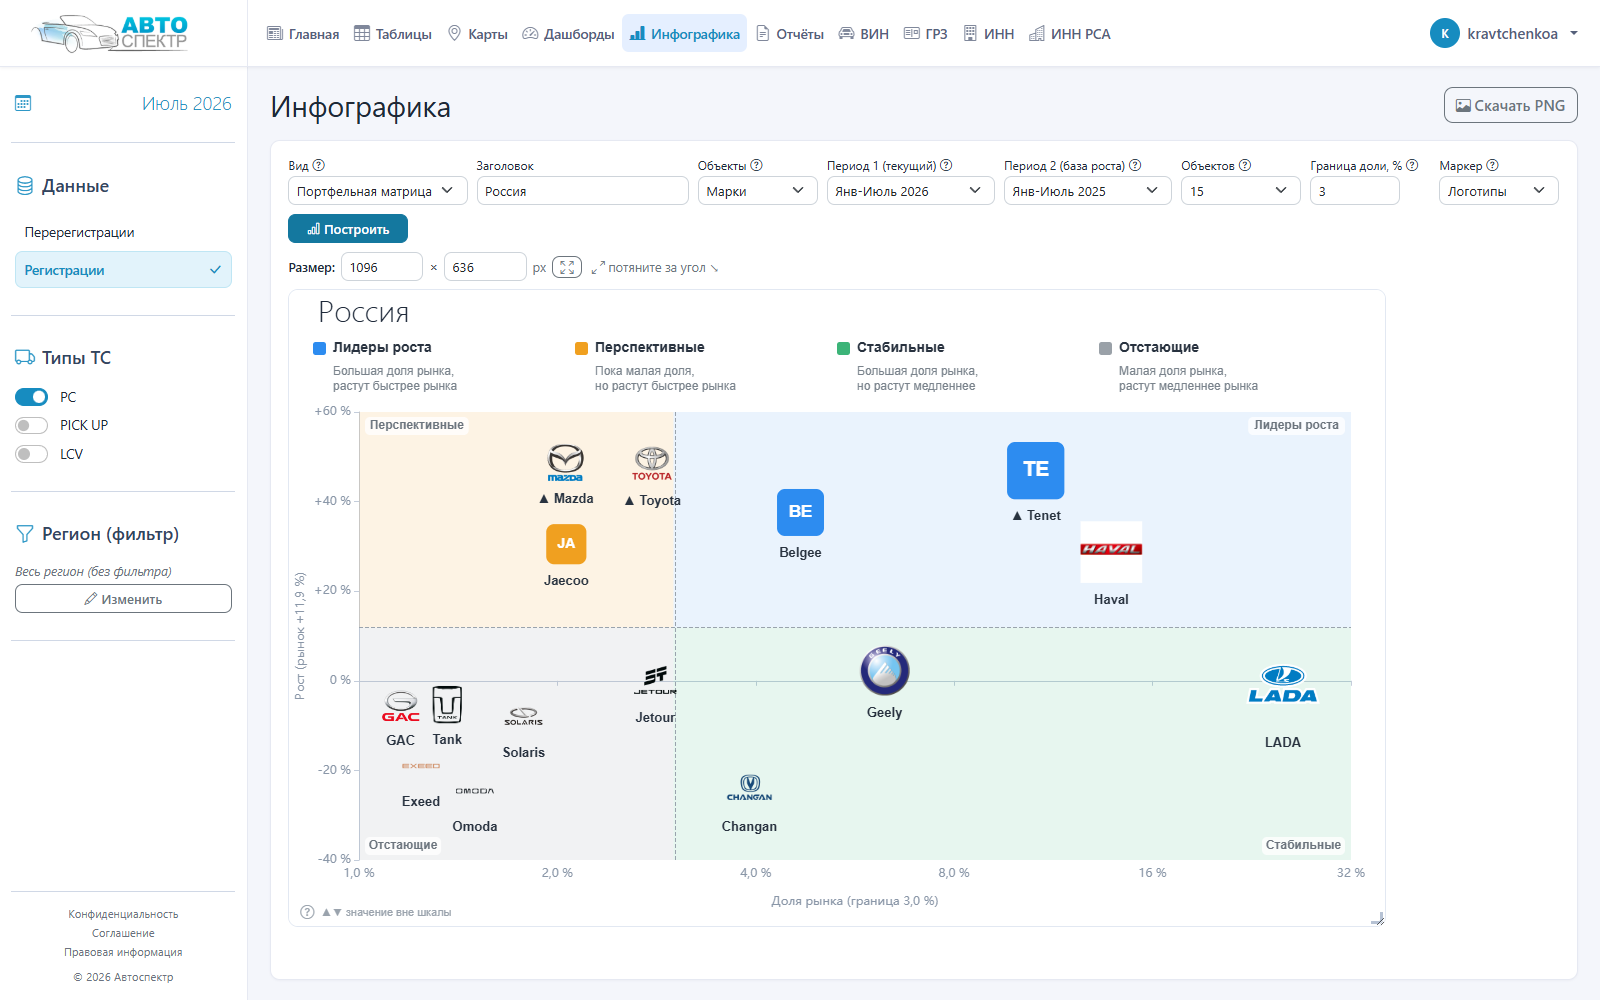Go to the Главная menu item
Screen dimensions: 1600x1000
(x=303, y=34)
